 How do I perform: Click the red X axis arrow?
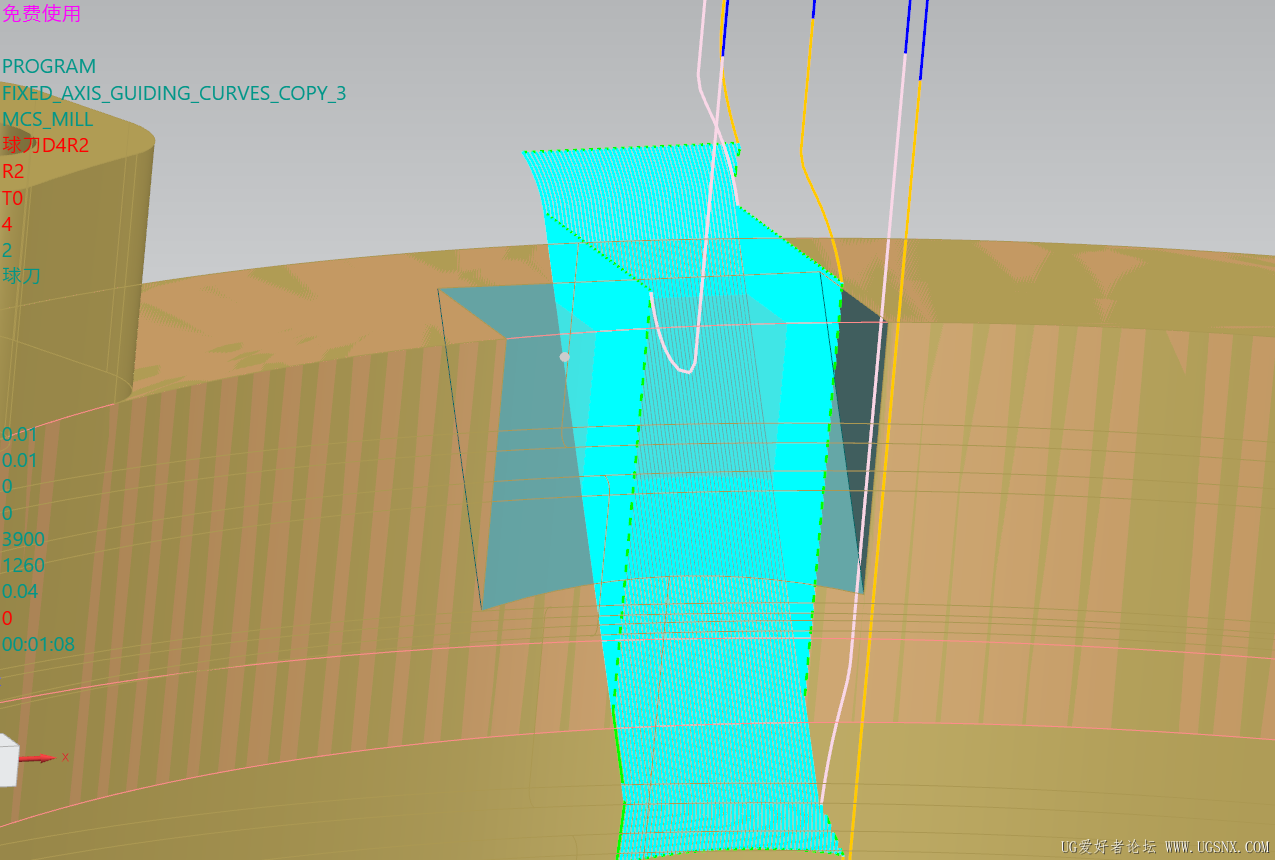(38, 759)
